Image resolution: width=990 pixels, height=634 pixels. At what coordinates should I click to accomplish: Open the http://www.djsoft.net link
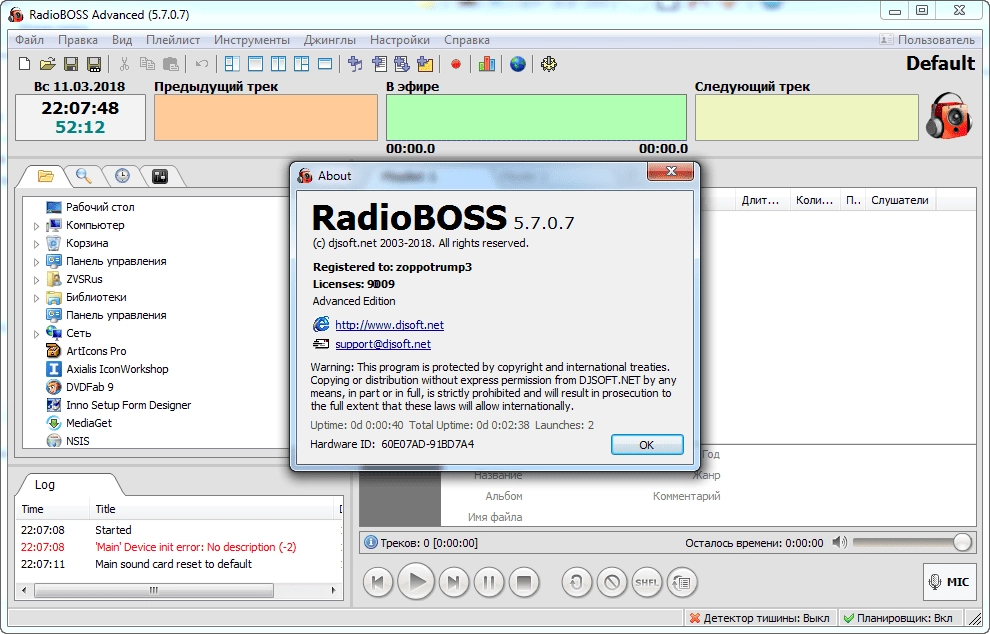point(389,325)
